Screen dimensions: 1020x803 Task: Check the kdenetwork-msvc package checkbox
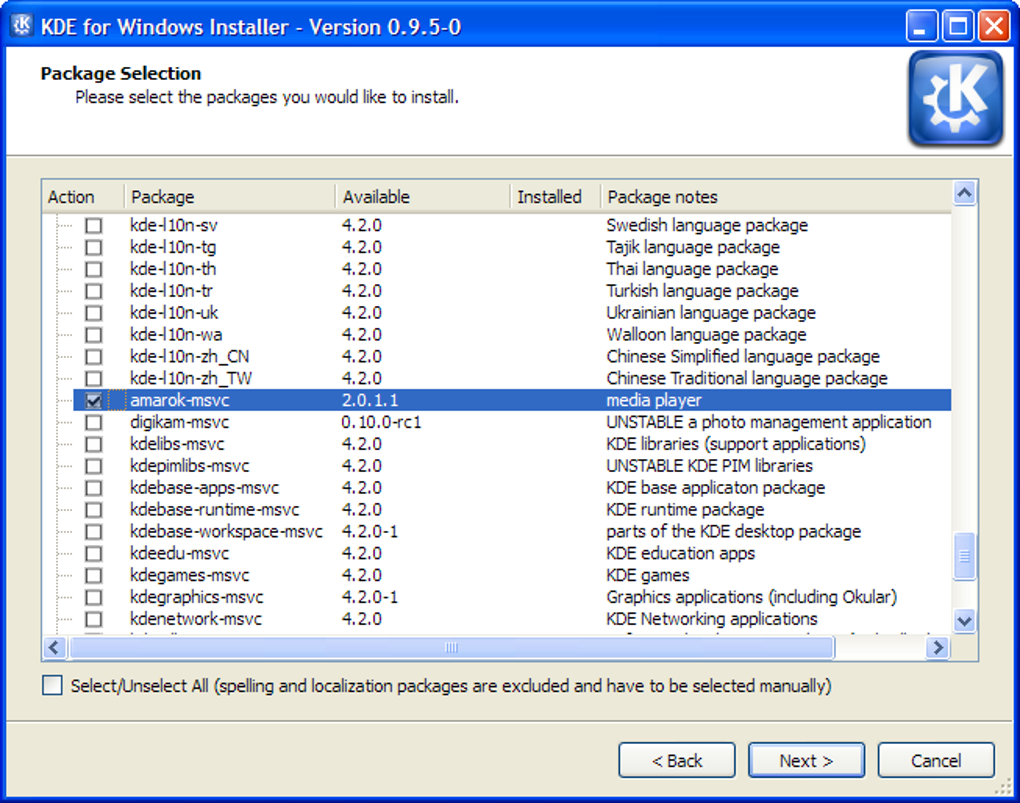[x=94, y=619]
